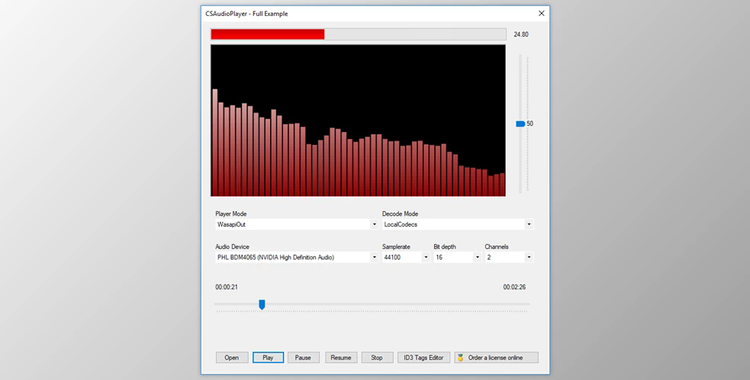
Task: Resume playback with the Resume button
Action: pos(341,358)
